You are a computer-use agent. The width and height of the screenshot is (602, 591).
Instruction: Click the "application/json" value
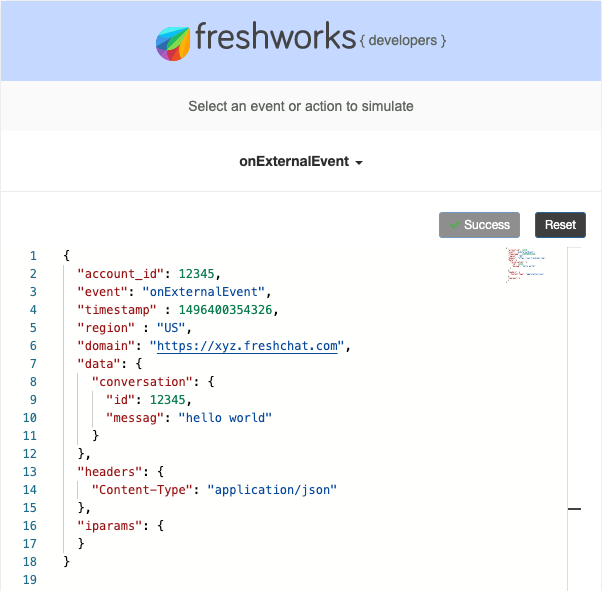(x=272, y=490)
